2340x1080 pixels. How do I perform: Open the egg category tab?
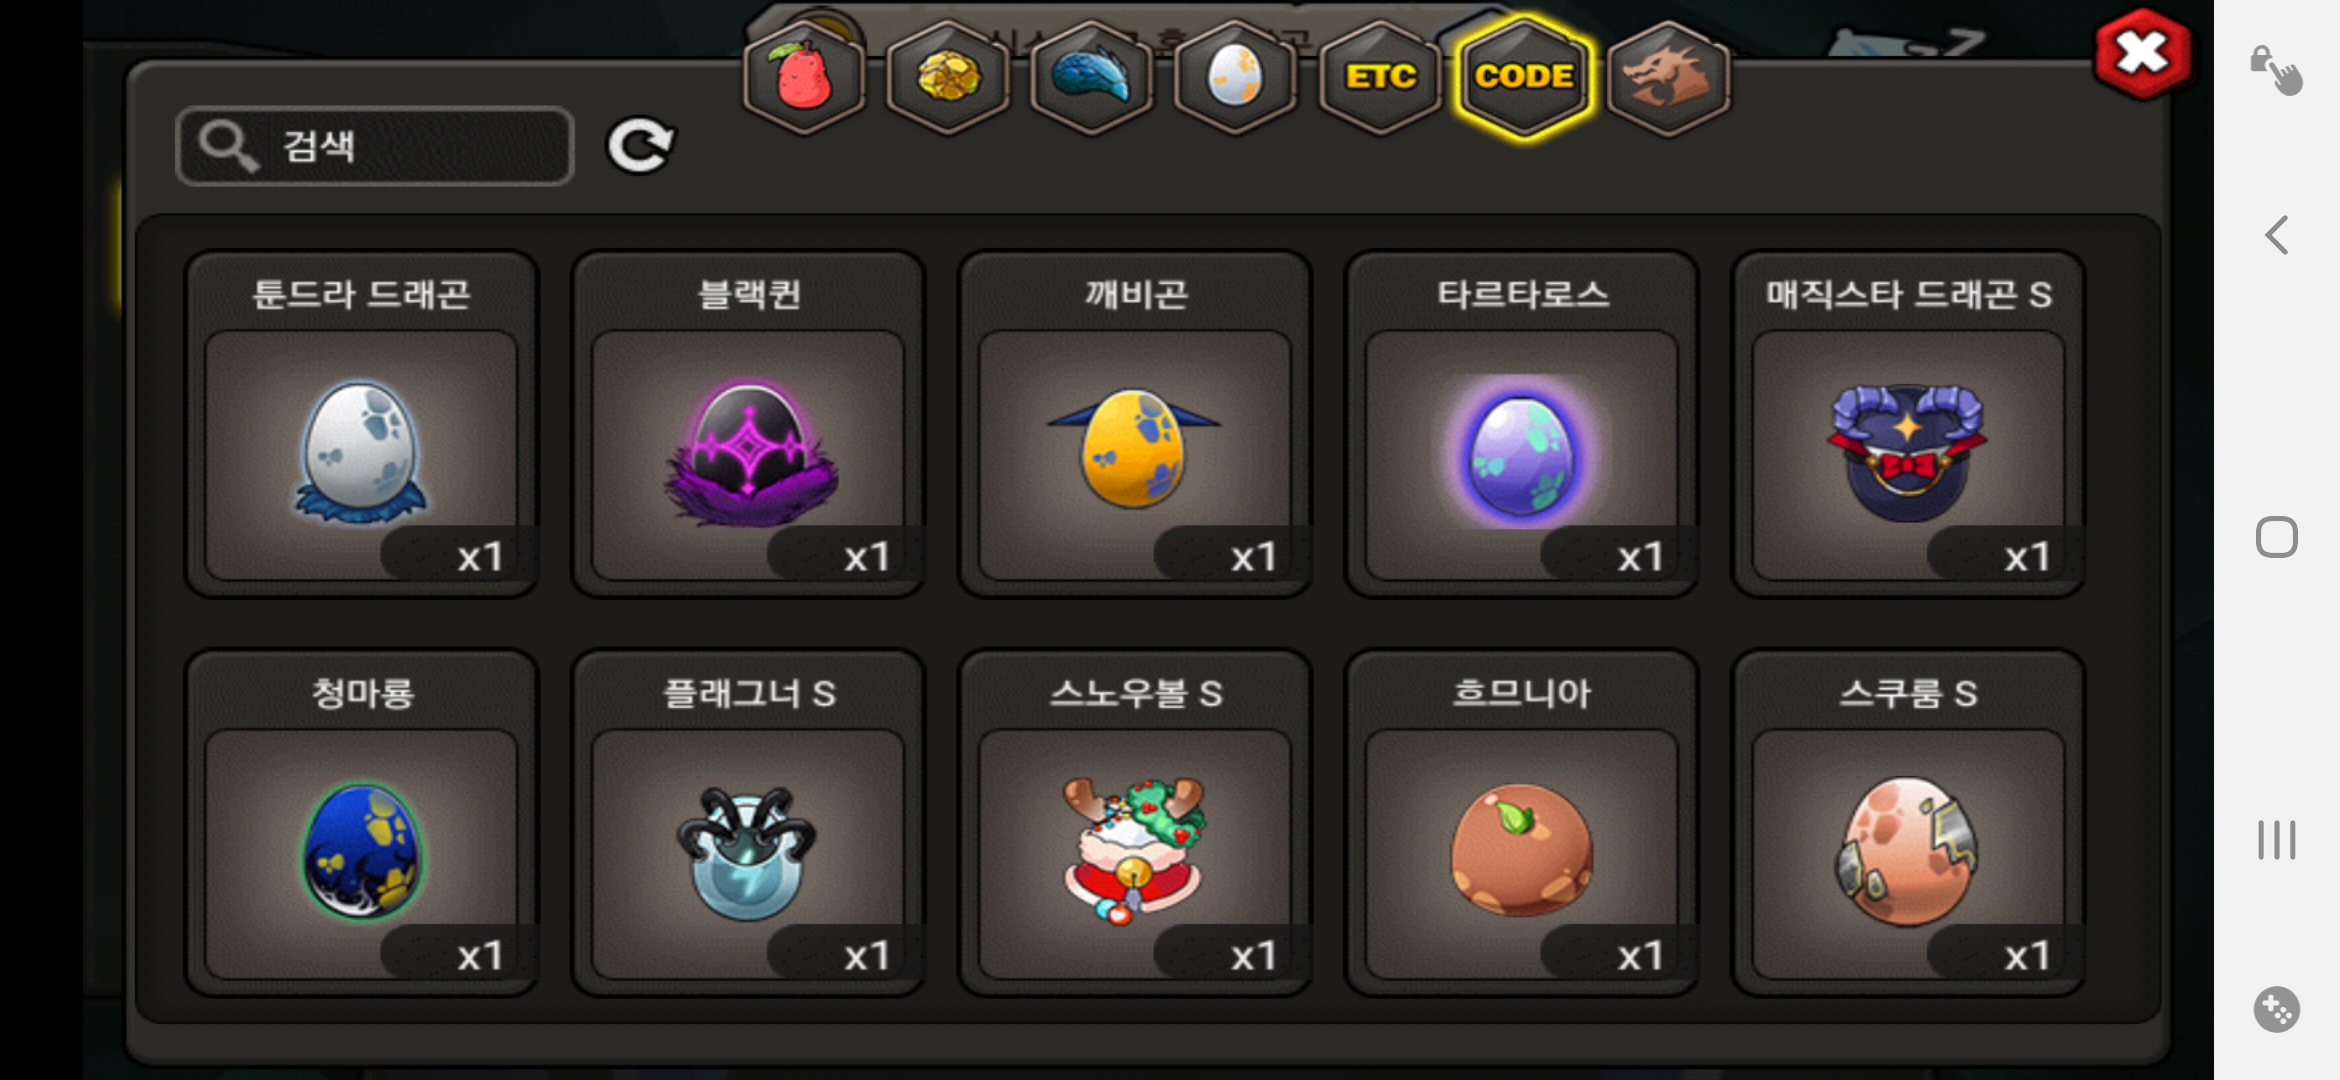click(x=1236, y=78)
